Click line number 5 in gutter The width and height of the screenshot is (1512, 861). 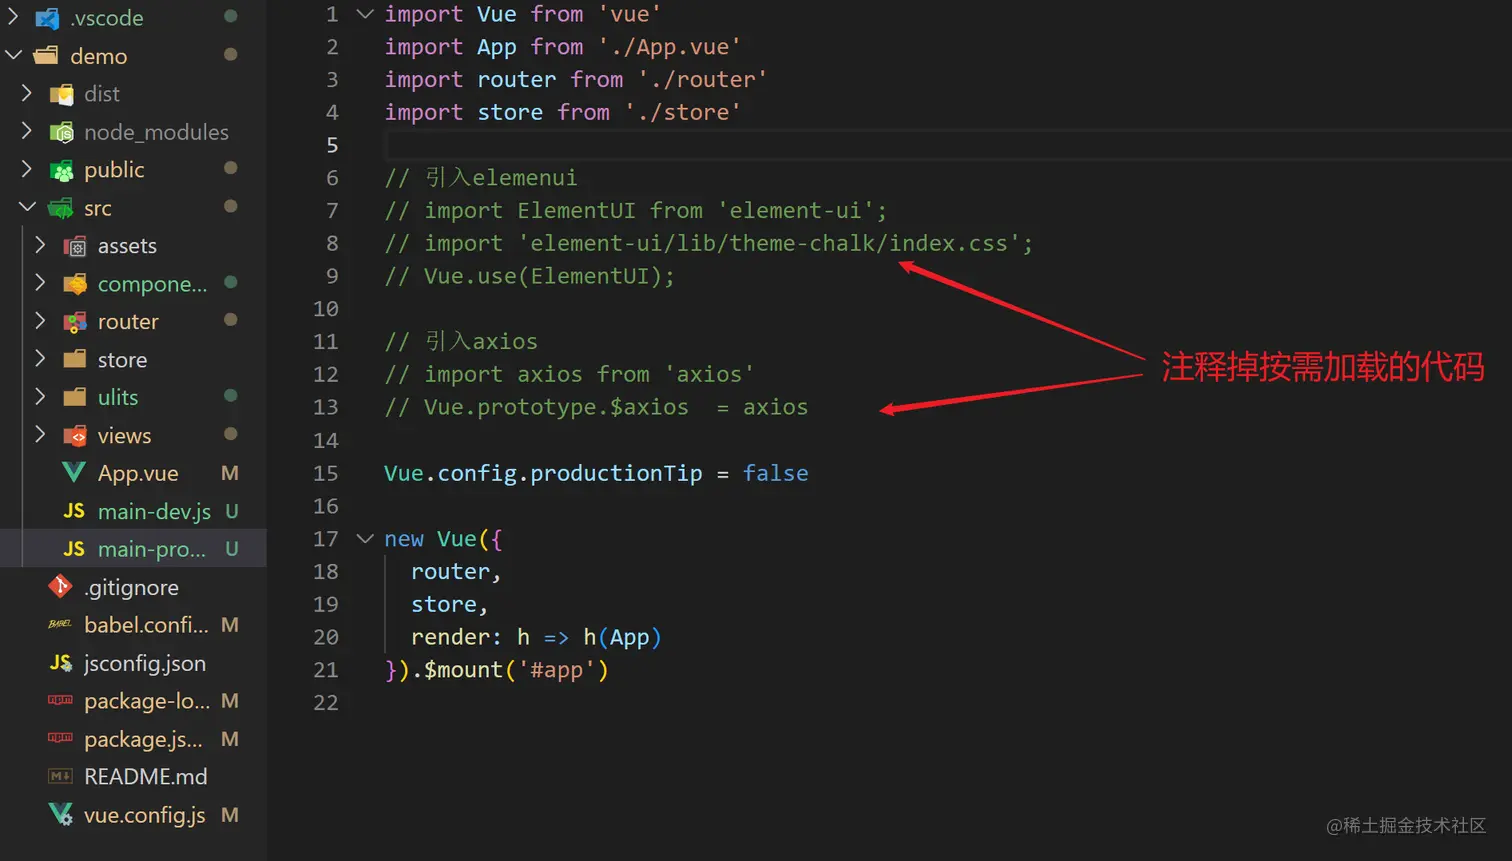332,145
